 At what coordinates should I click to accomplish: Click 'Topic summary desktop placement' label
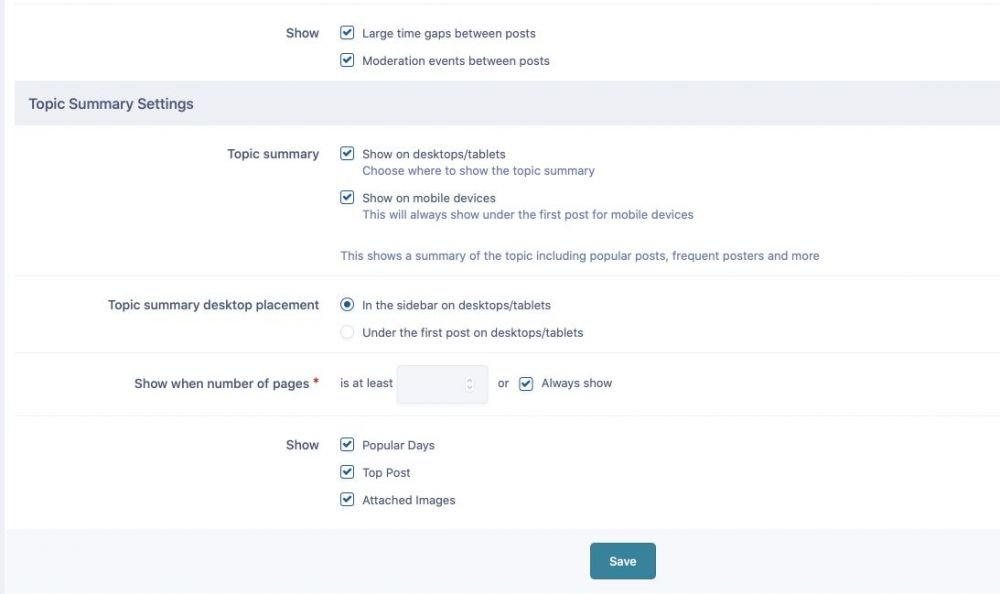point(213,304)
